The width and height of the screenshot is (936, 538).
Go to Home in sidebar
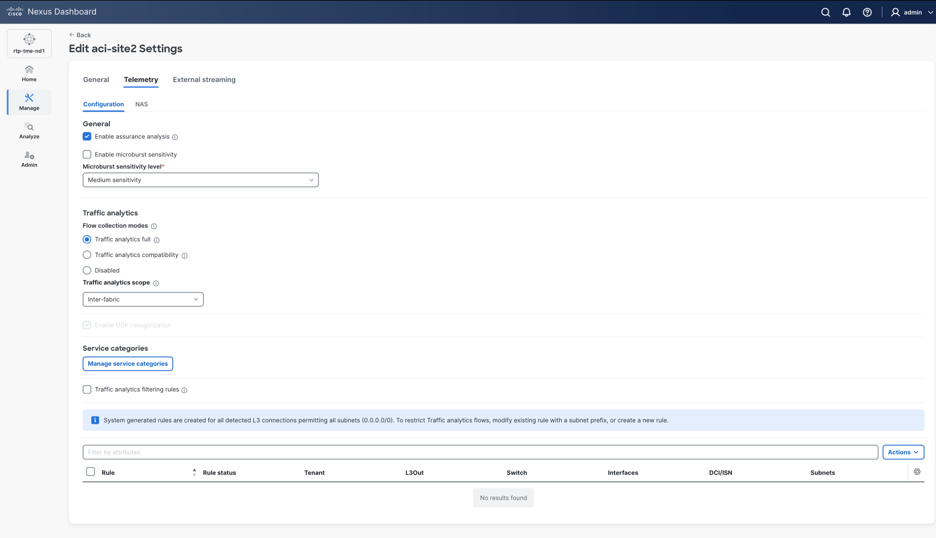click(x=29, y=73)
